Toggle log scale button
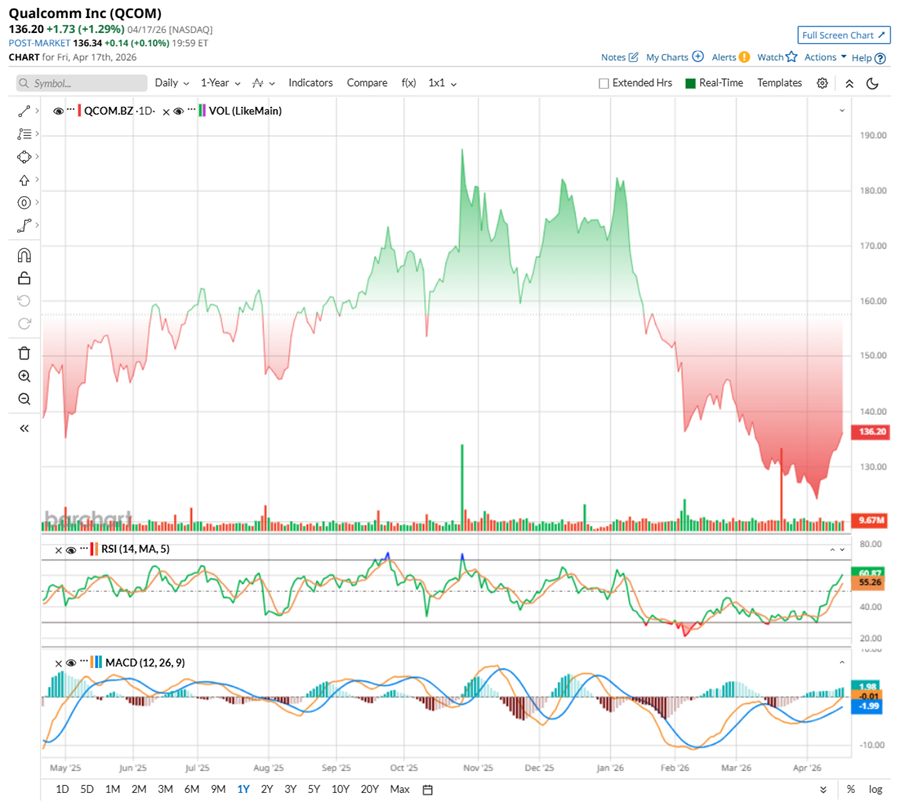Viewport: 902px width, 807px height. 876,789
